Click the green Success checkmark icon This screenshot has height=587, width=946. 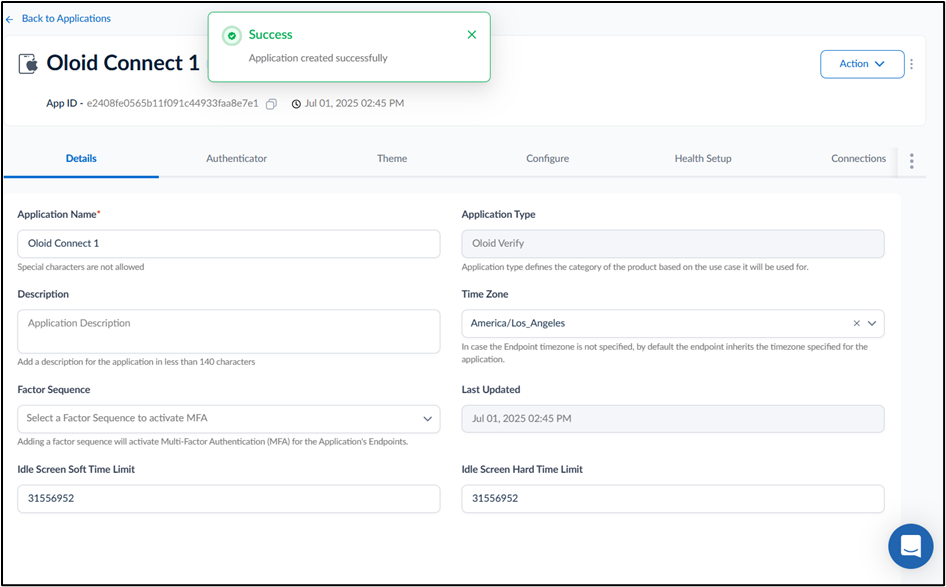[x=232, y=36]
